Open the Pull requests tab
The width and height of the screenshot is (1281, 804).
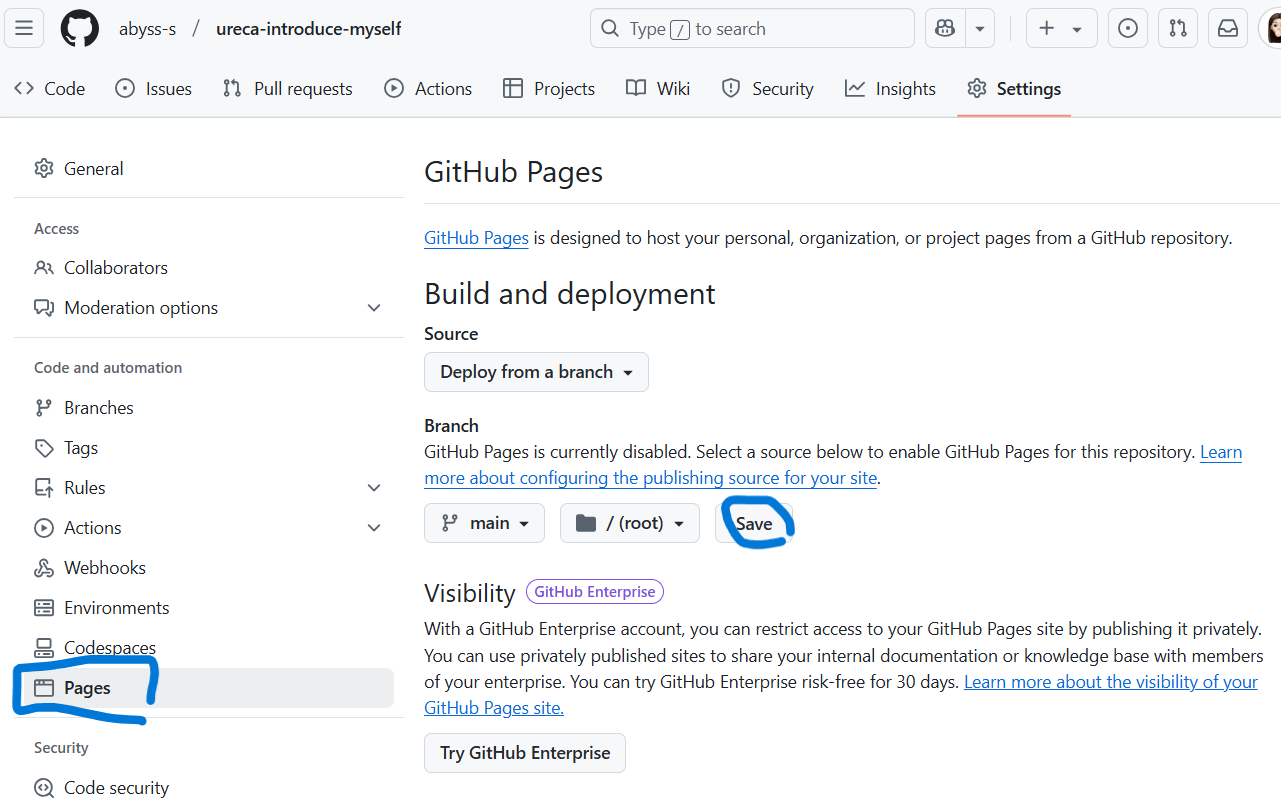pos(288,88)
